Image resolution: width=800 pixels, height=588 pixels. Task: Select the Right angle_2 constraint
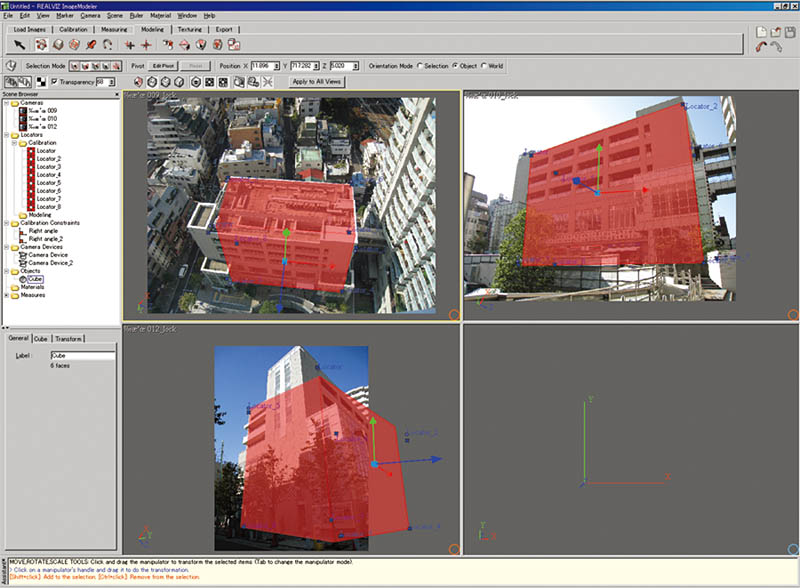[x=45, y=239]
